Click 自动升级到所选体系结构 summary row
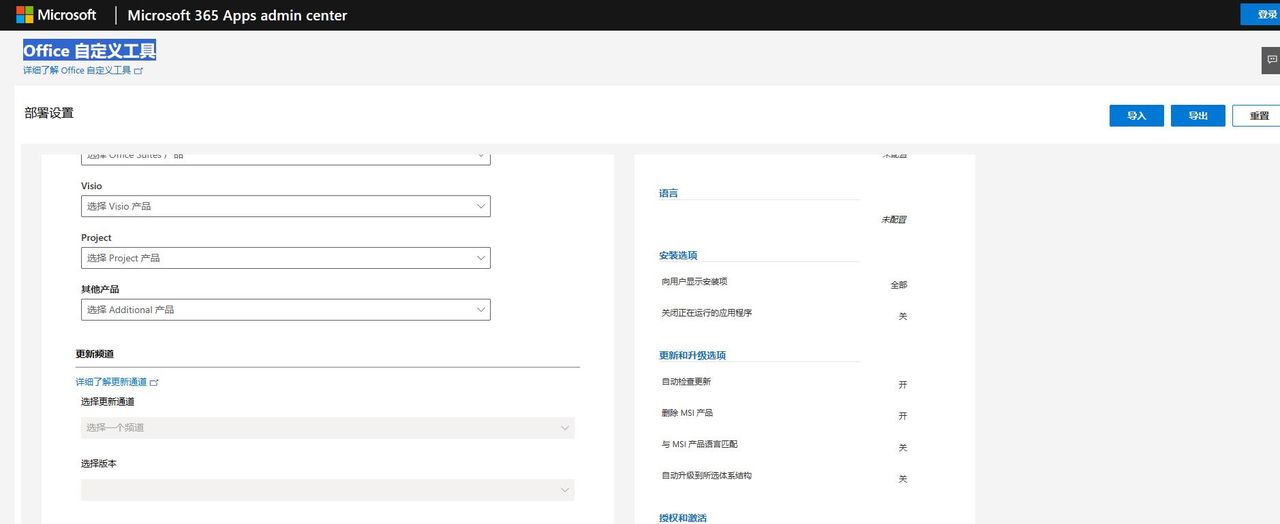Viewport: 1280px width, 524px height. (x=785, y=477)
